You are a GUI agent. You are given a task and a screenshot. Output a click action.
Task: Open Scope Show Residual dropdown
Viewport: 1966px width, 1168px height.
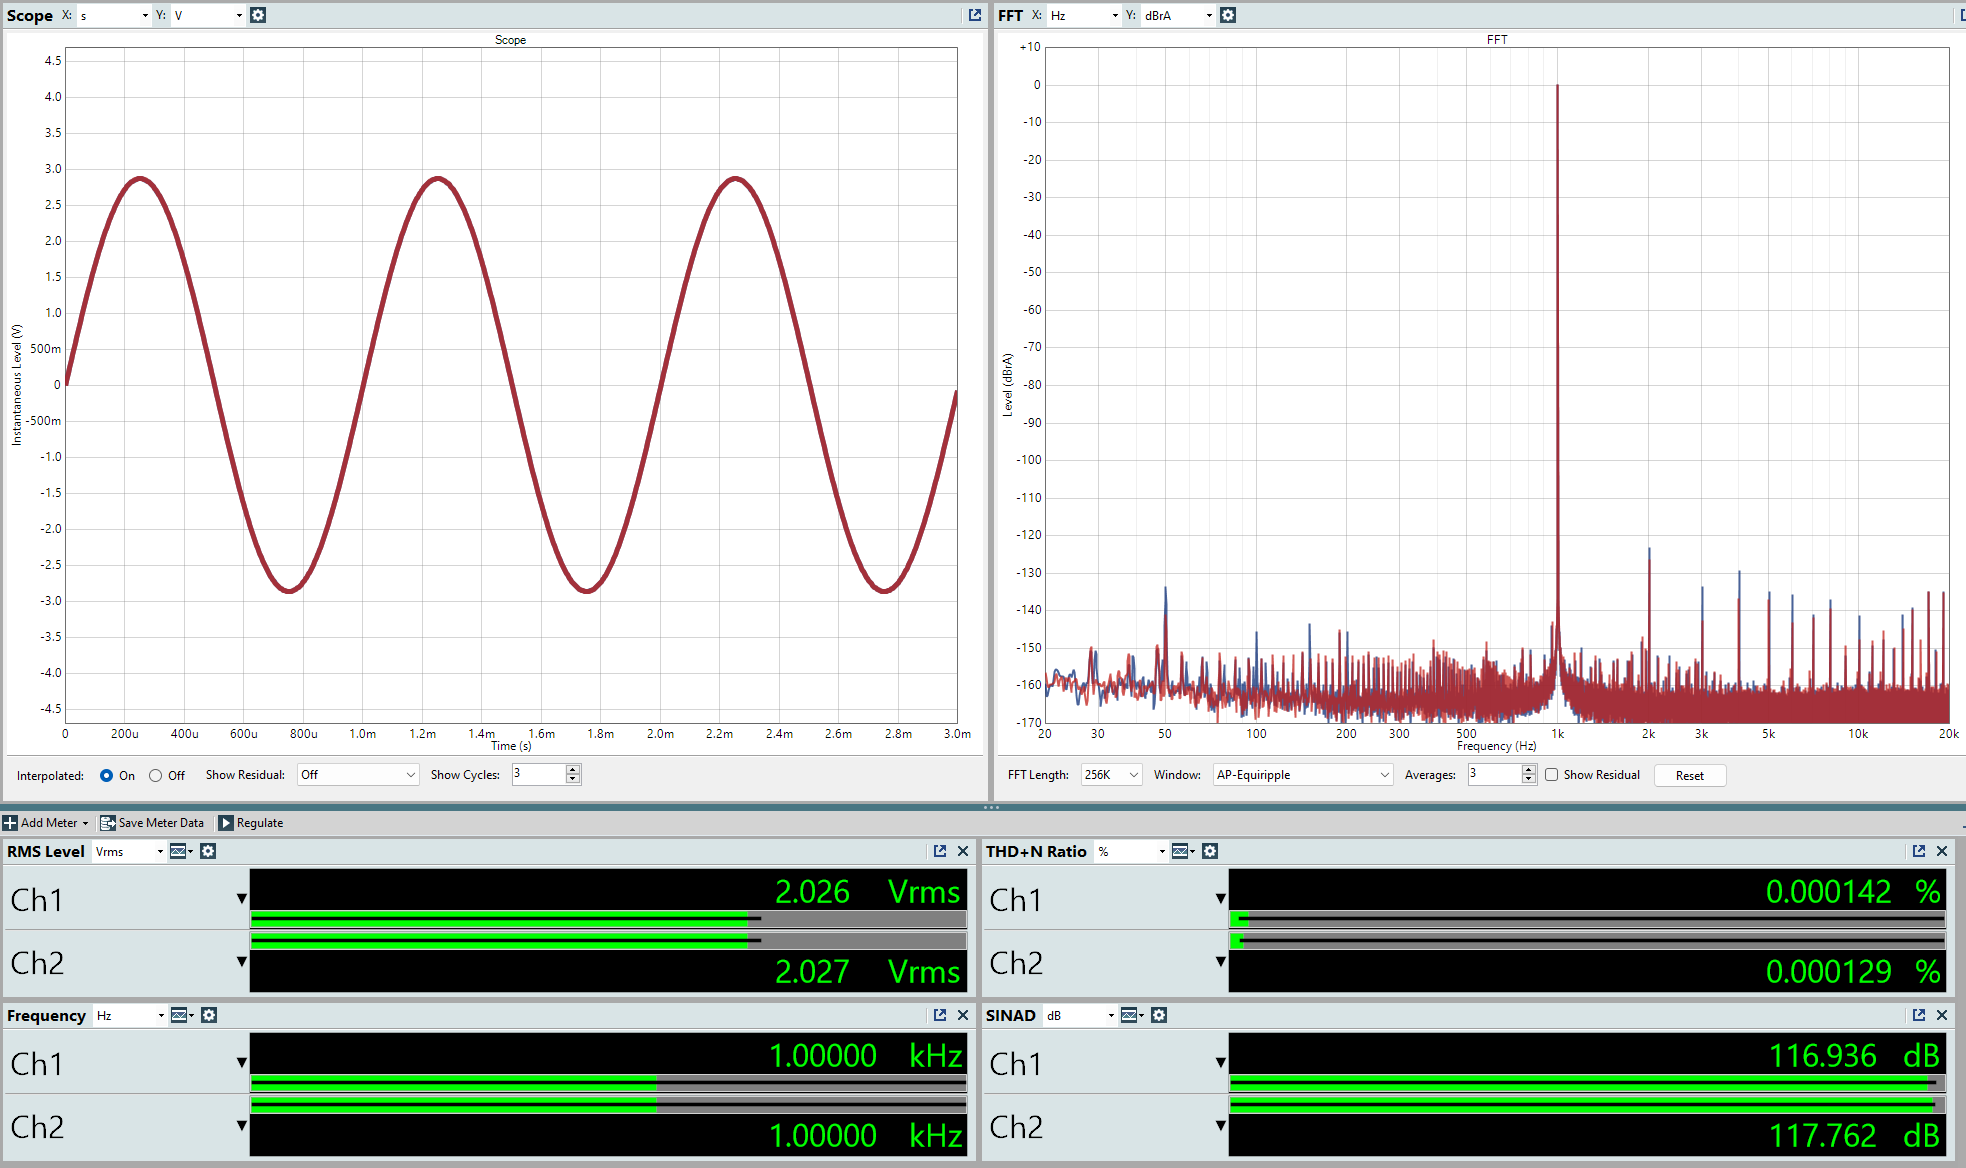click(357, 775)
